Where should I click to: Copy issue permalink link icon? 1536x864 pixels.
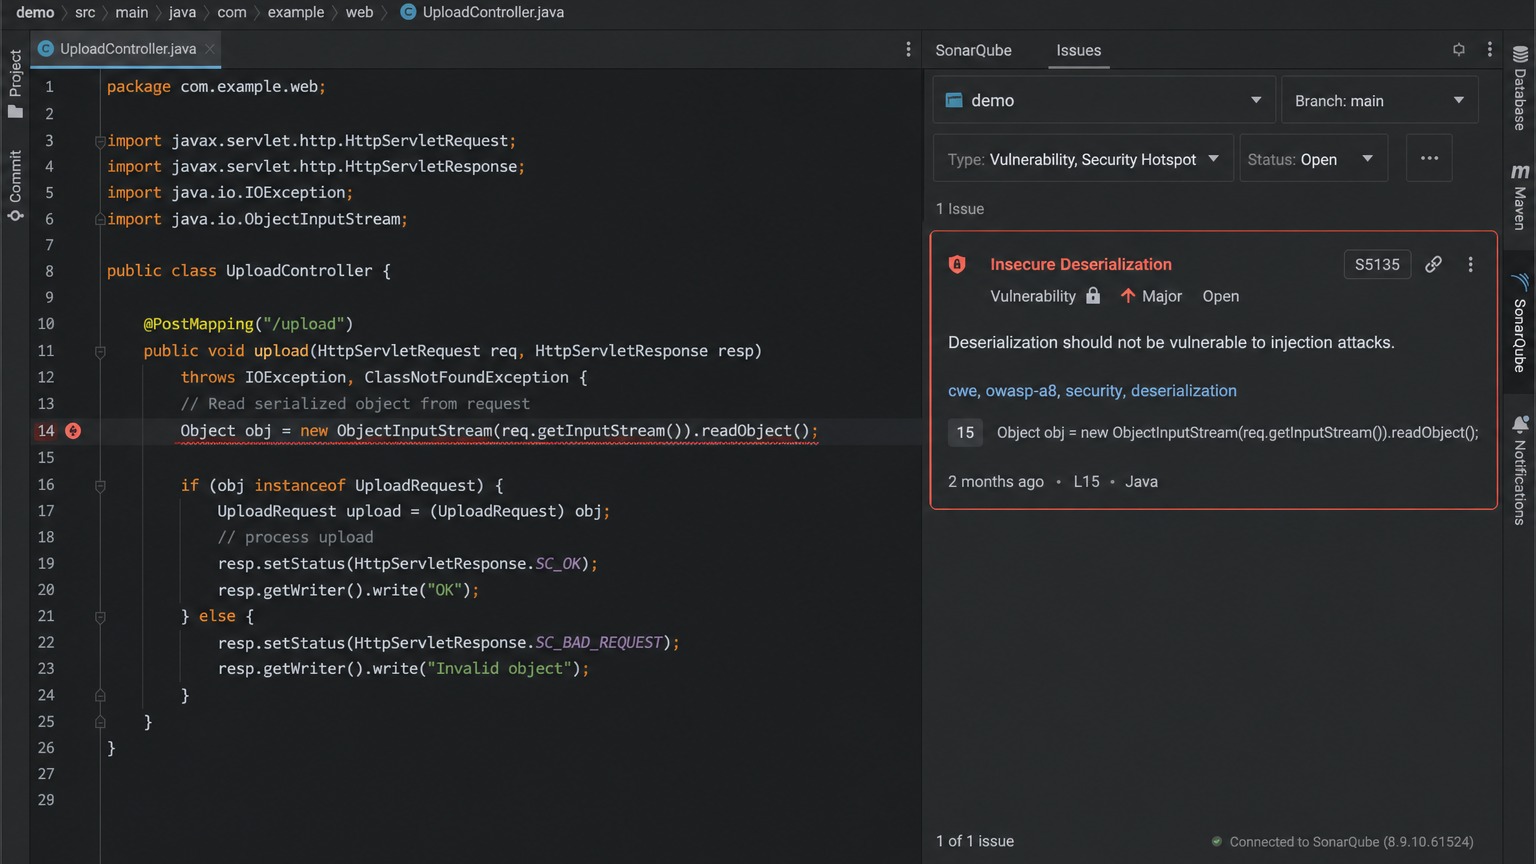(1433, 264)
